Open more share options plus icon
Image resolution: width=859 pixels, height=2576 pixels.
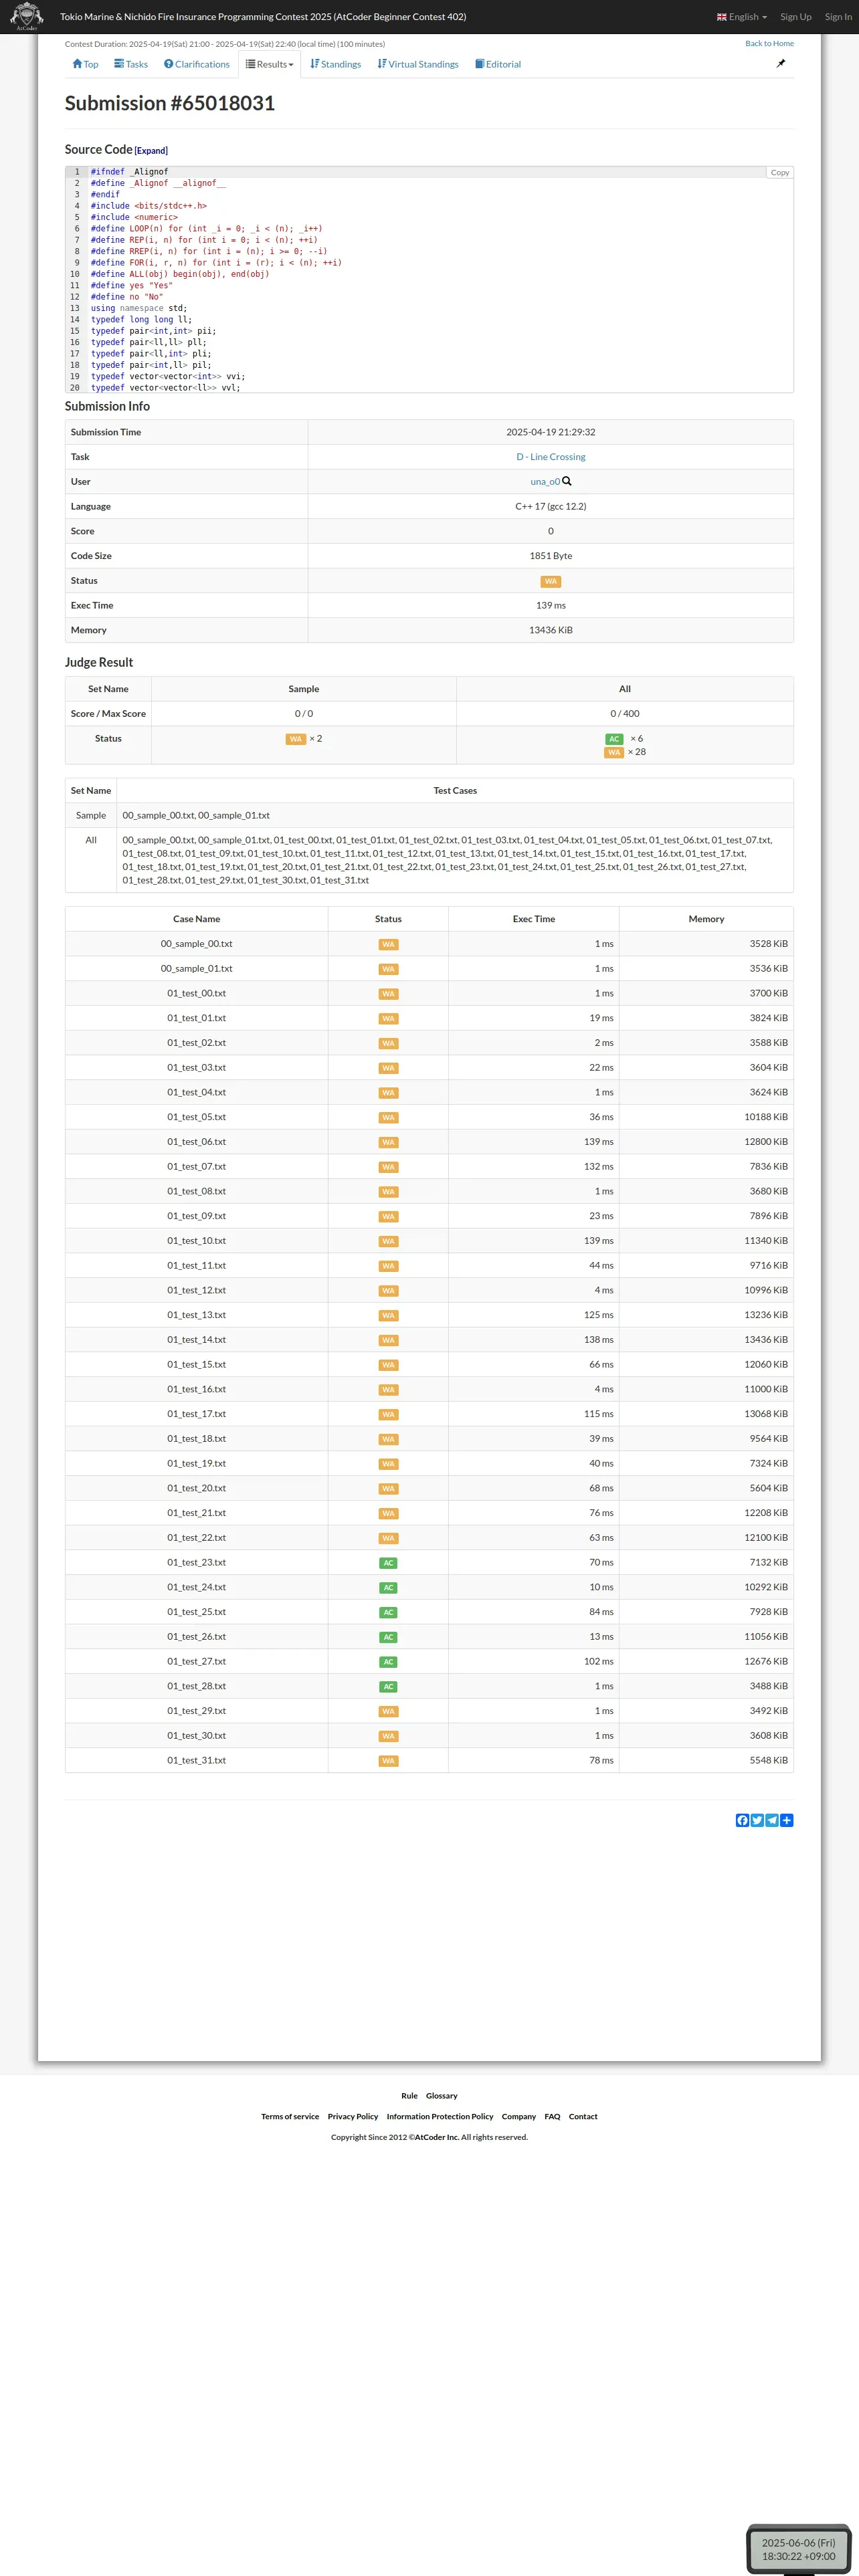pyautogui.click(x=787, y=1820)
